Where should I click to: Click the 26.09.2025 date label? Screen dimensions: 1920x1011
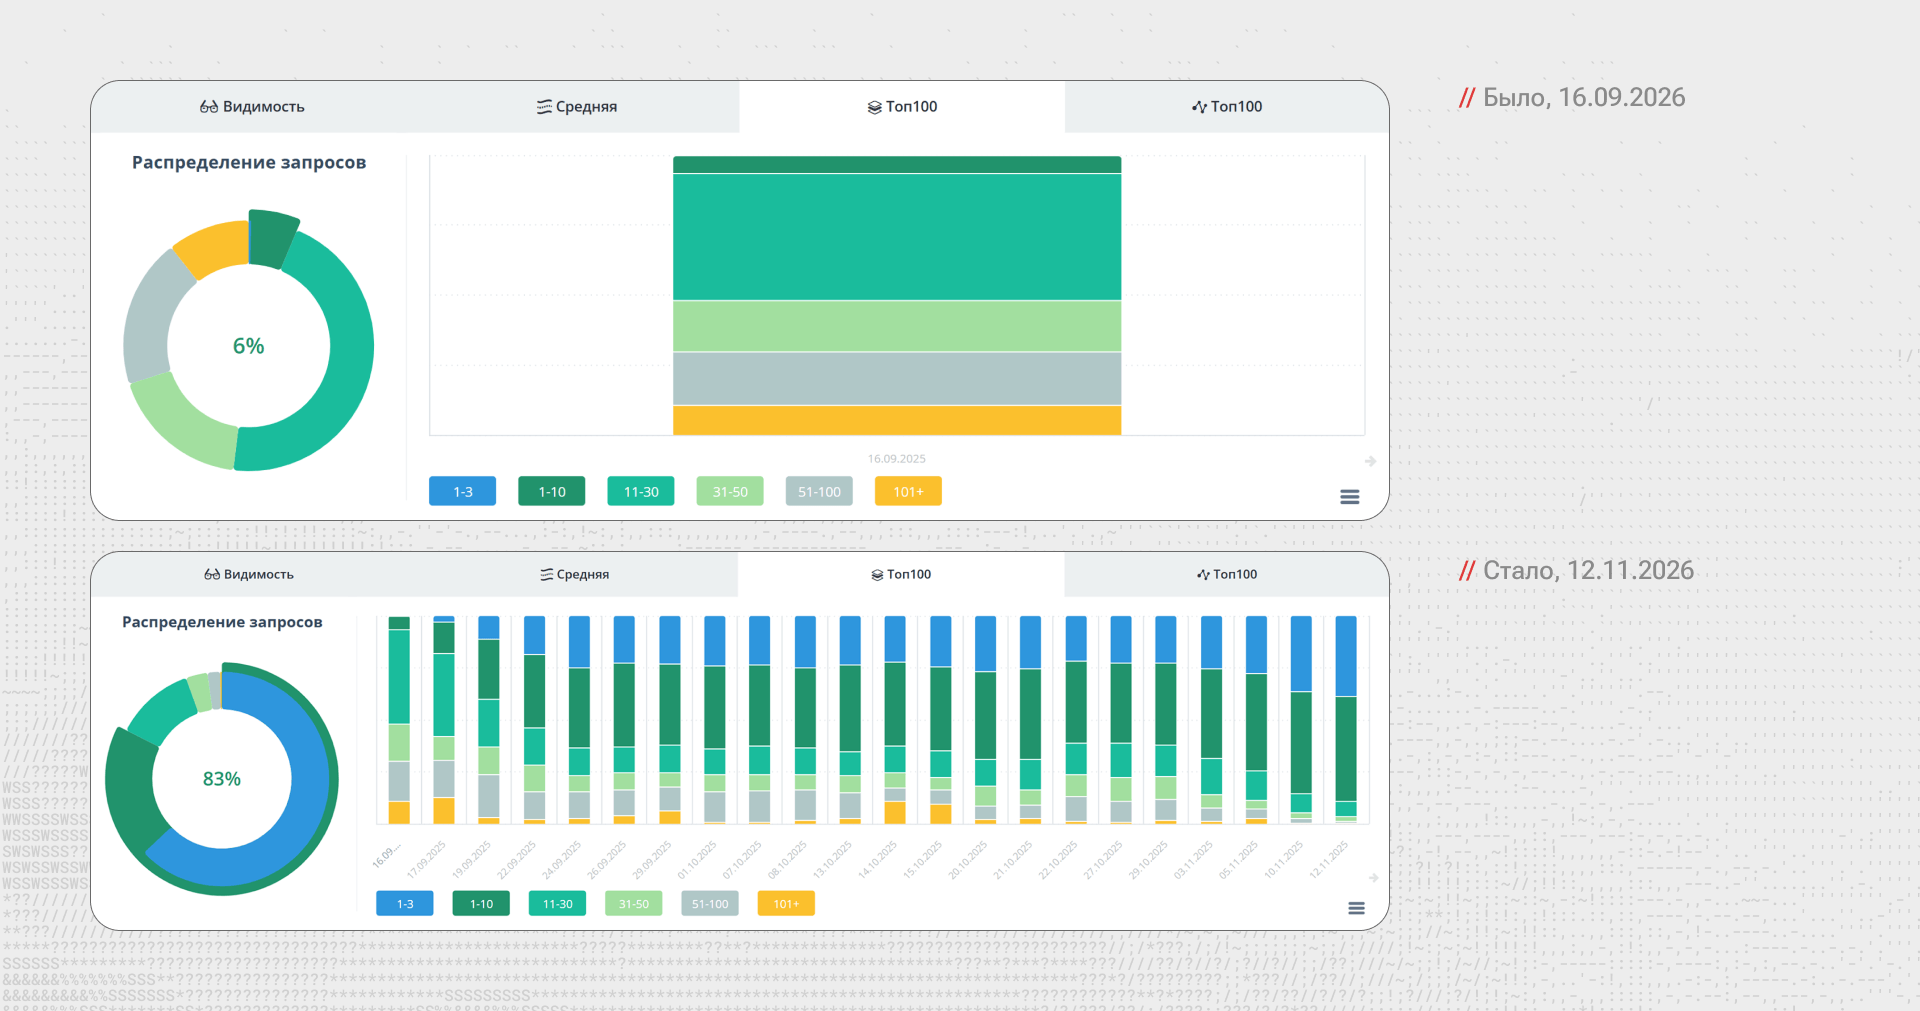tap(608, 859)
